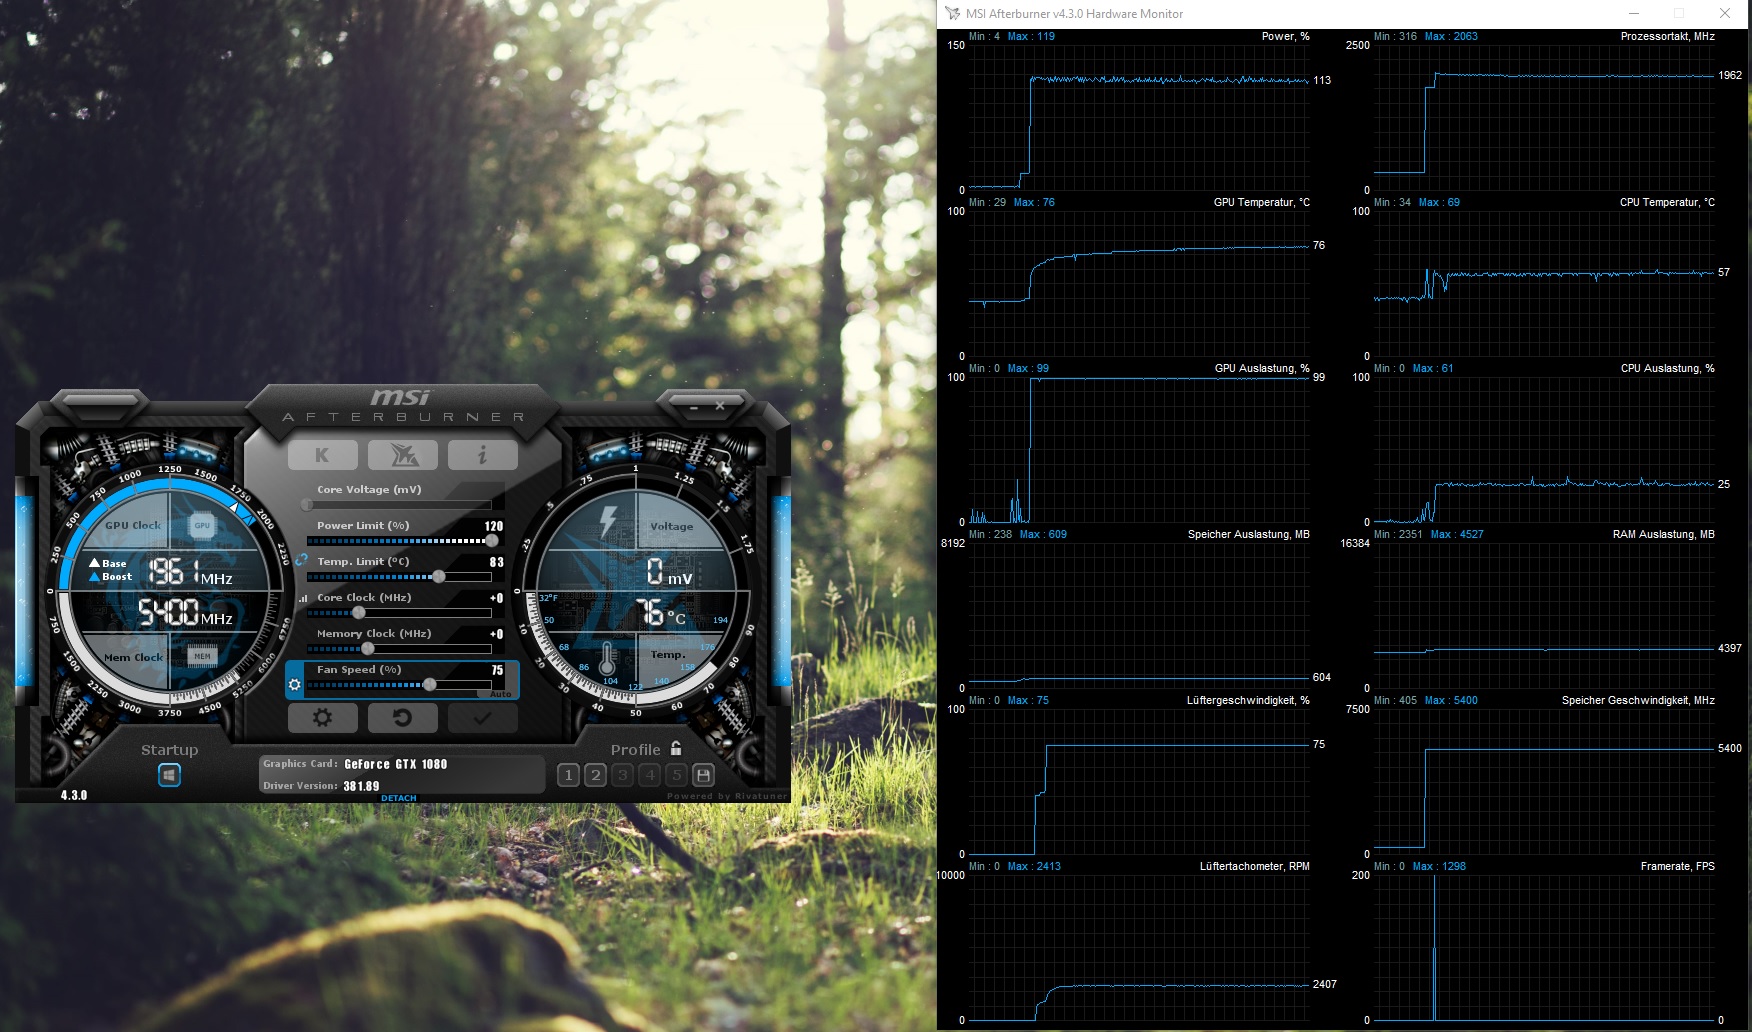Image resolution: width=1752 pixels, height=1032 pixels.
Task: Open Afterburner settings via the gear button
Action: (x=322, y=718)
